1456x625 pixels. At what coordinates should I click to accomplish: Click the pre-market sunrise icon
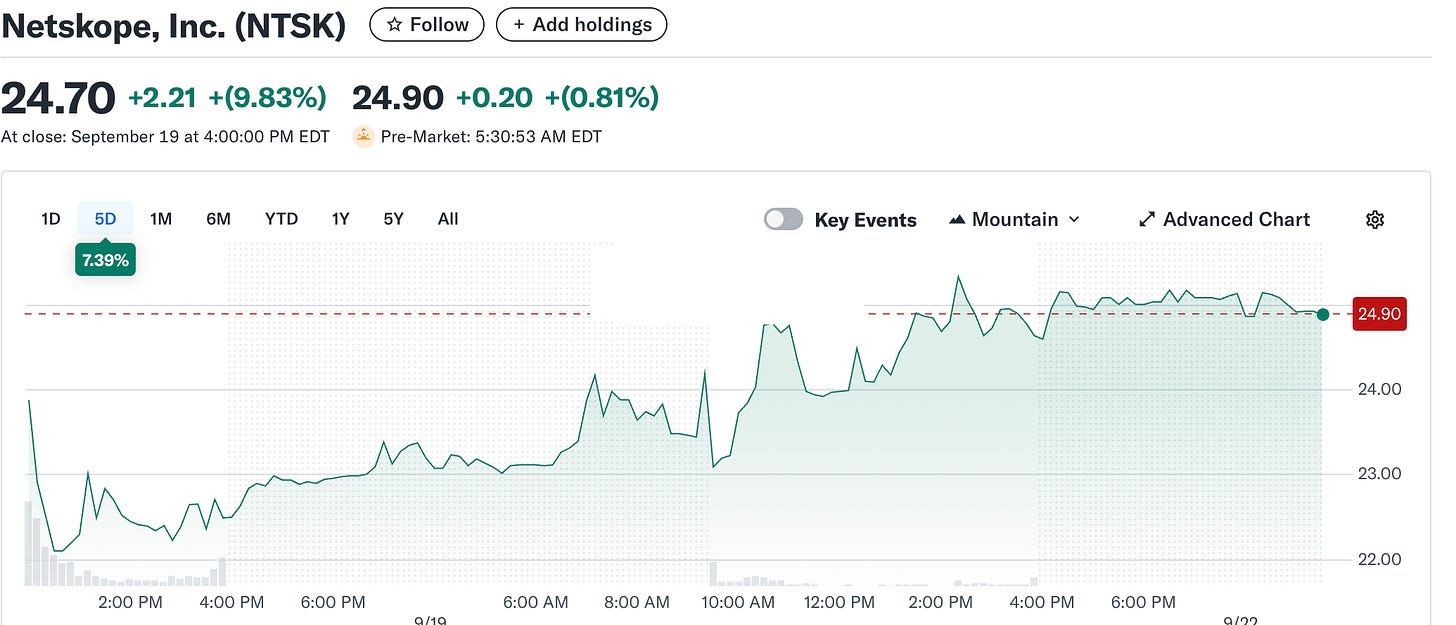click(x=364, y=137)
